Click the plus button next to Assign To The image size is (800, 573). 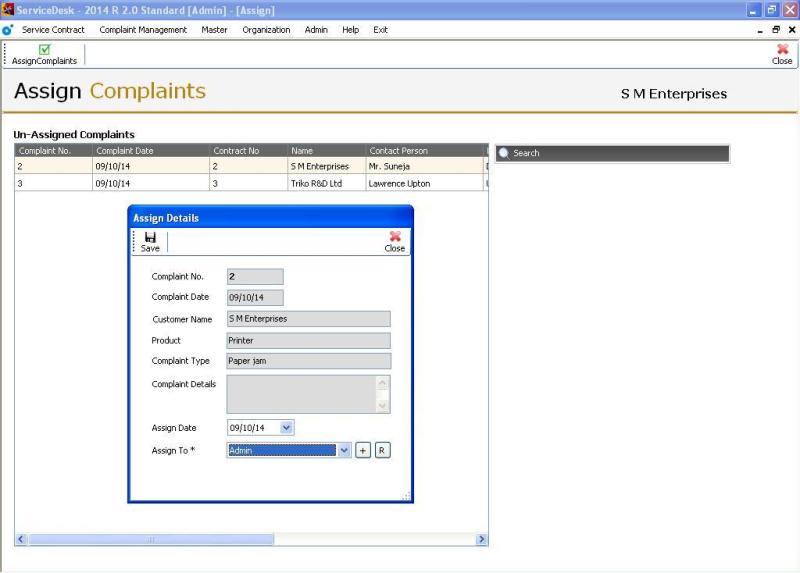click(x=363, y=451)
